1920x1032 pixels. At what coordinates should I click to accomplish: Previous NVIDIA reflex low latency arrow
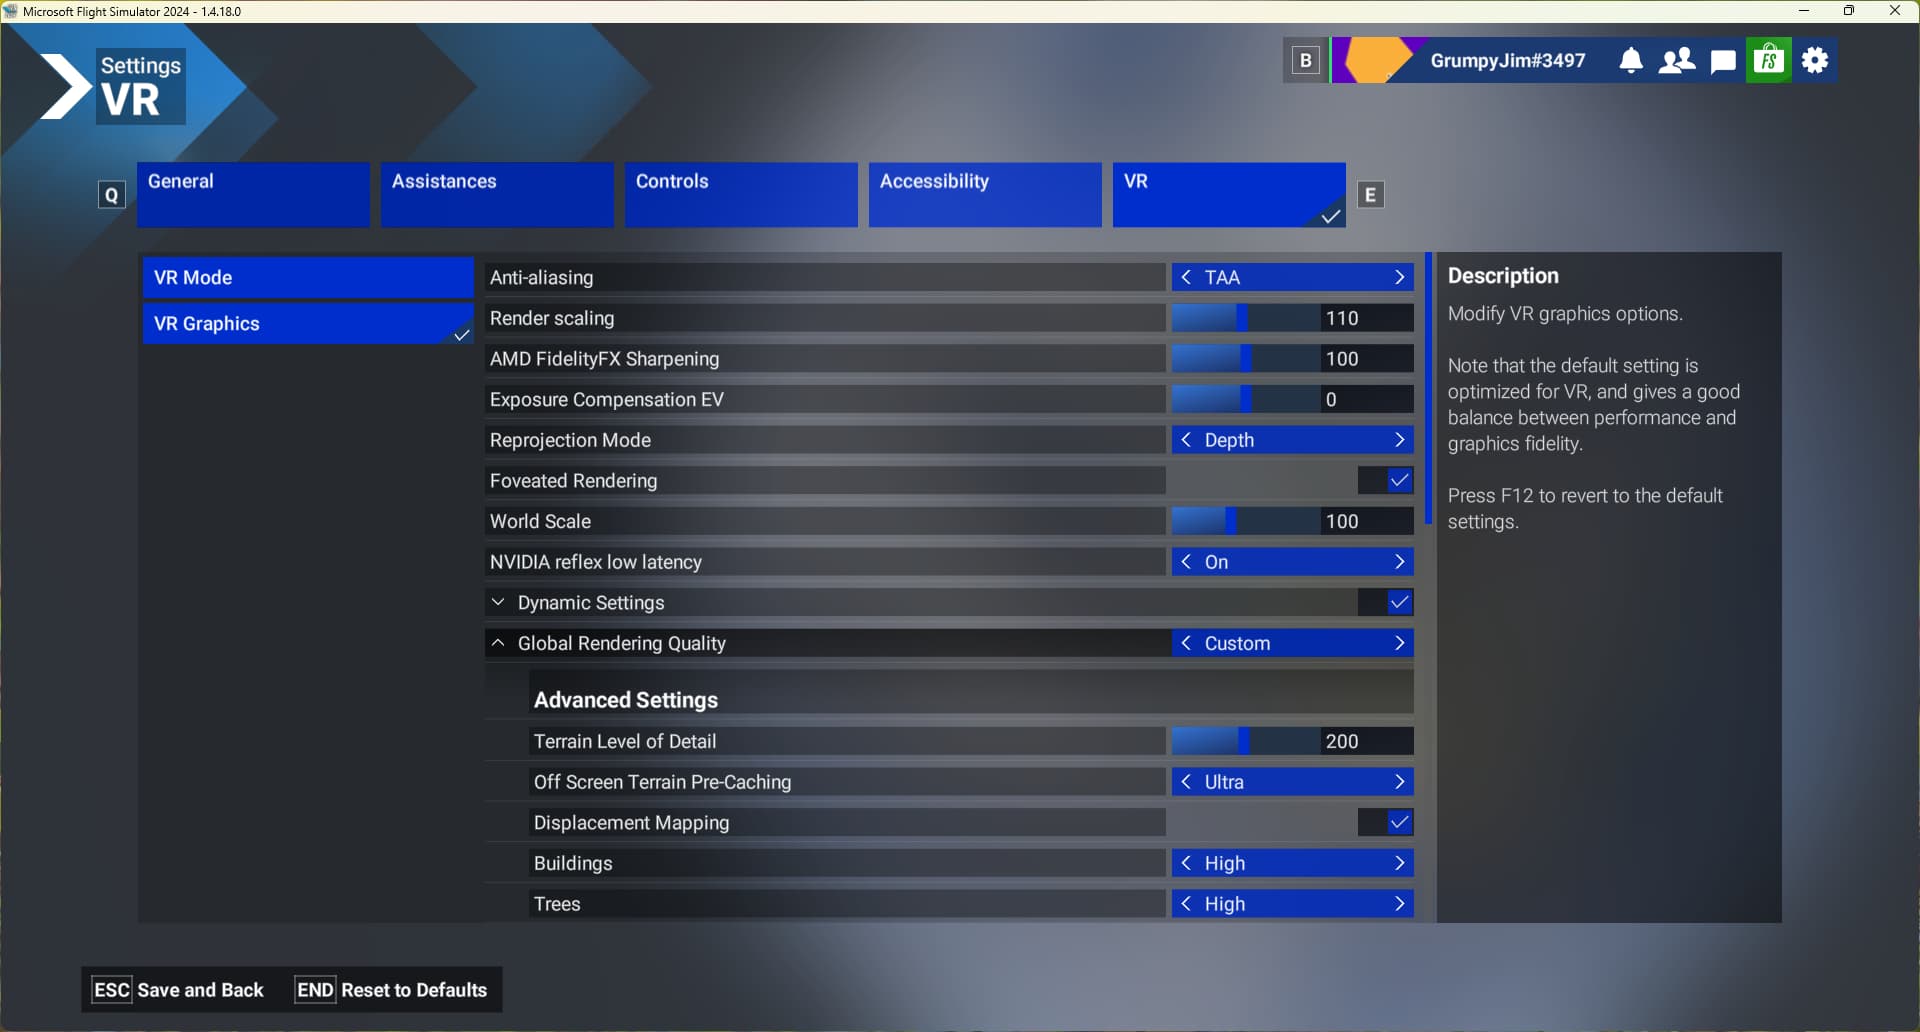[1186, 562]
